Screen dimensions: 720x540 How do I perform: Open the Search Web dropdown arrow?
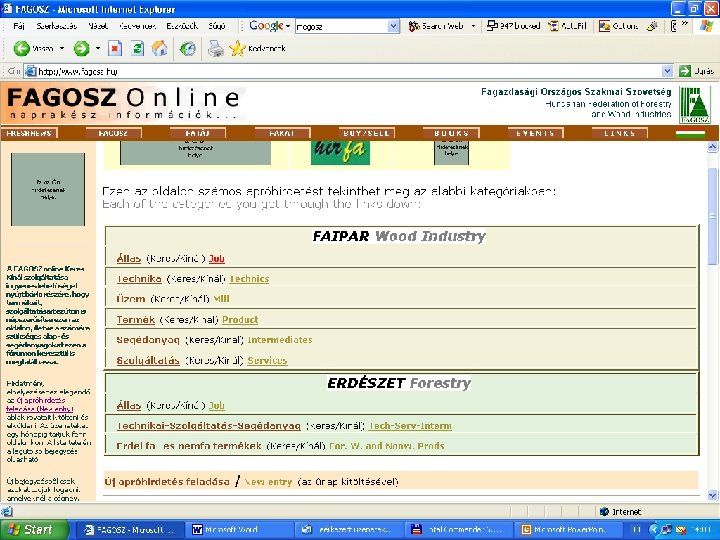click(x=473, y=26)
